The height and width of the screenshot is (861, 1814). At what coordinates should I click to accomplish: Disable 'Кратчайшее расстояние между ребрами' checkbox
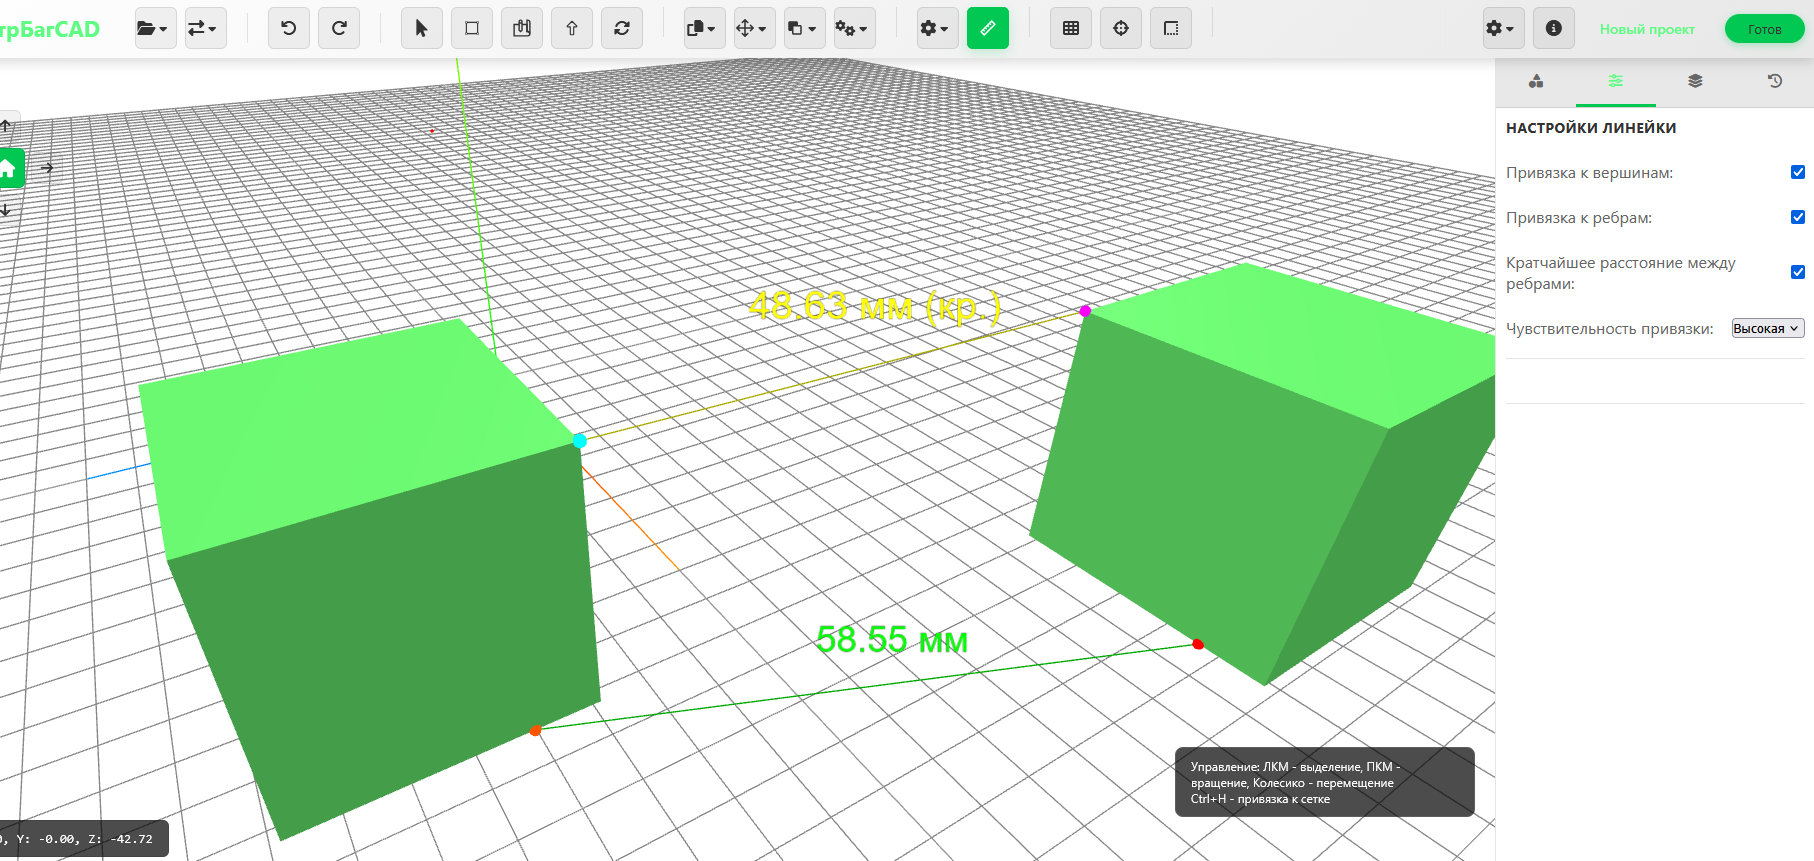(1797, 272)
